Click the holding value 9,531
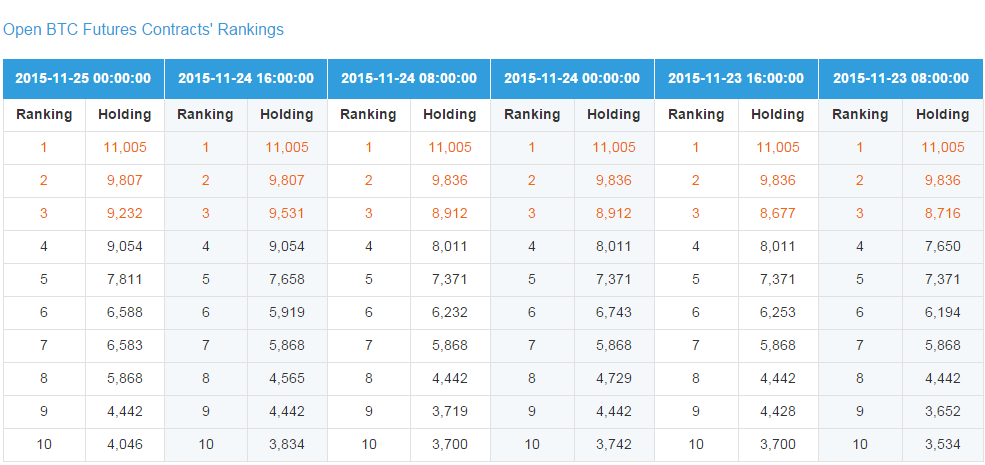 point(286,214)
